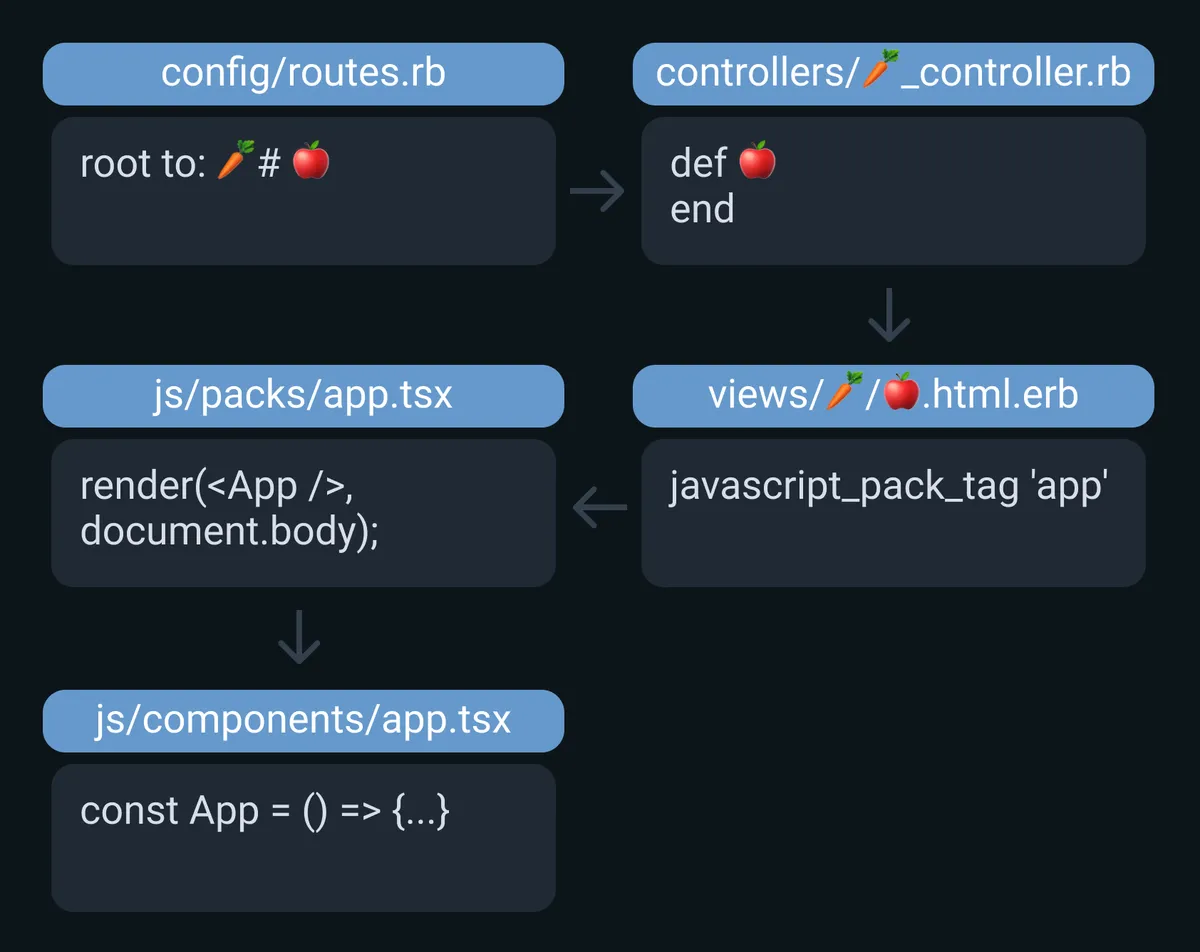The height and width of the screenshot is (952, 1200).
Task: Click the apple emoji in views header
Action: coord(902,393)
